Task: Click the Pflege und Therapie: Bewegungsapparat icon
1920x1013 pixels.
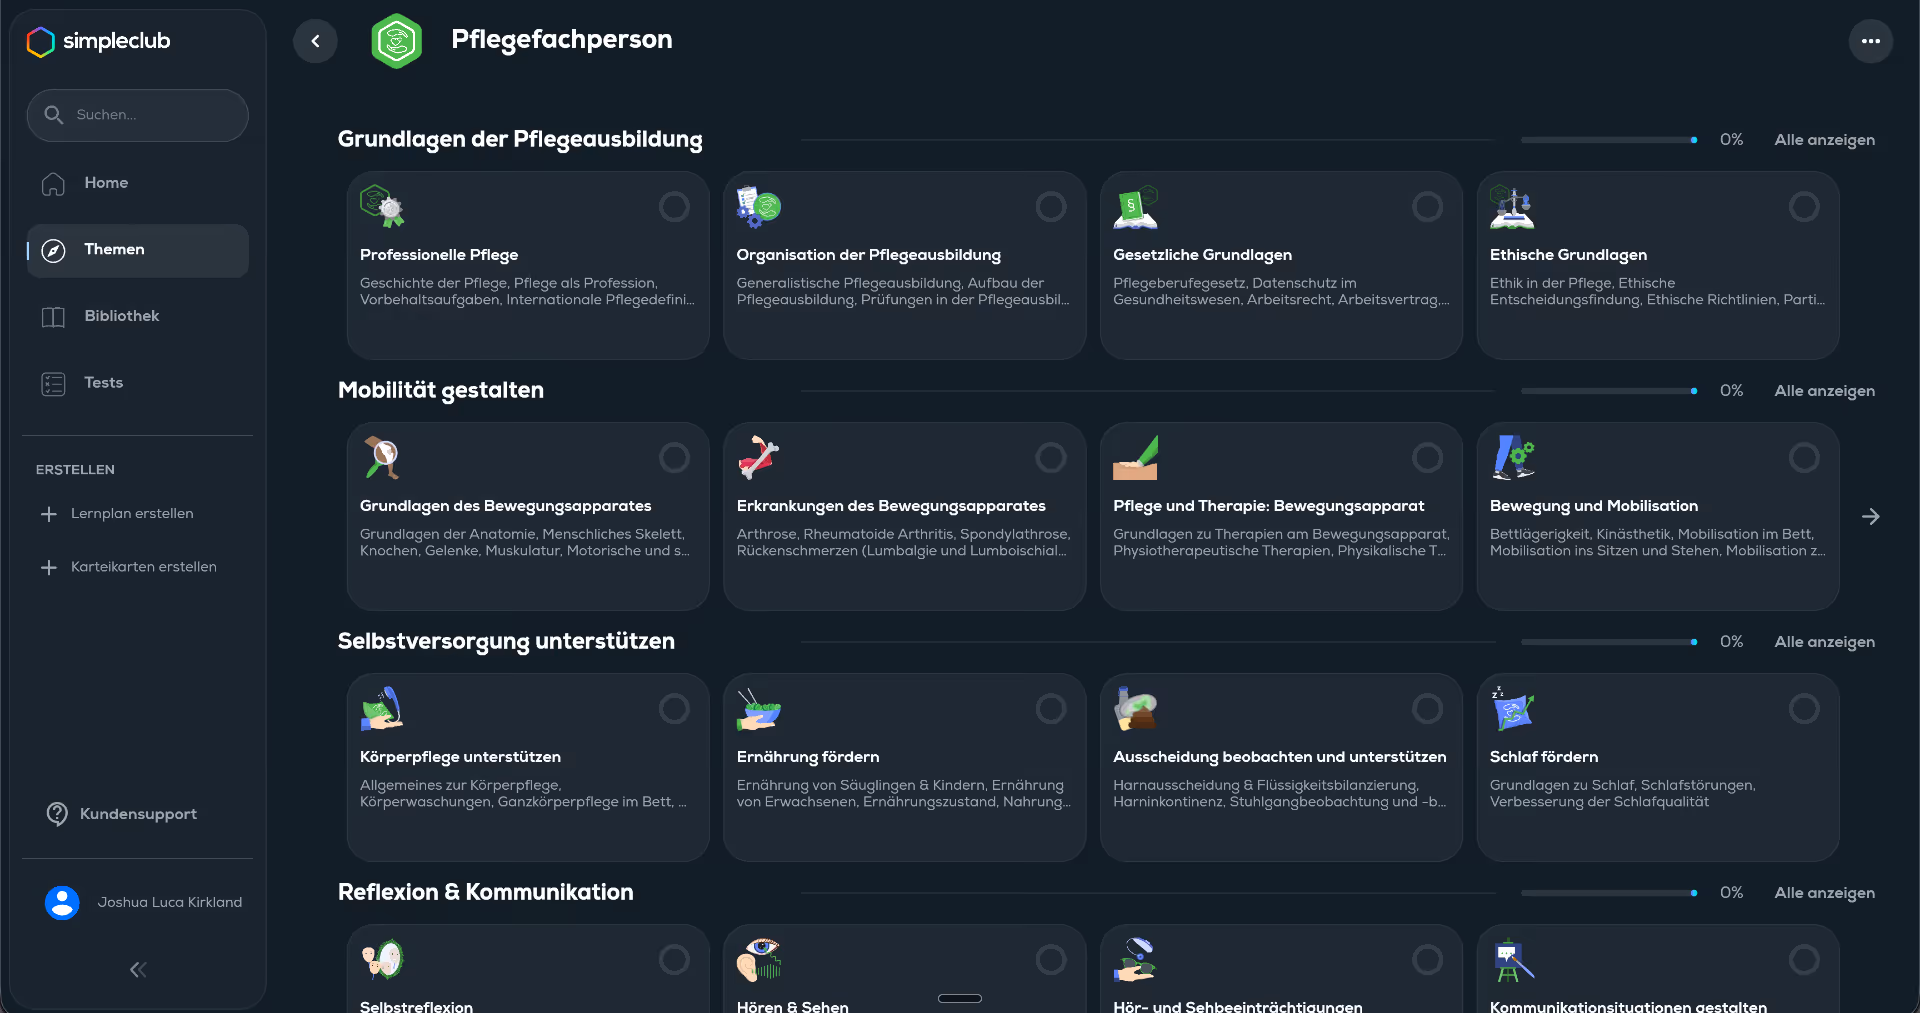Action: point(1135,458)
